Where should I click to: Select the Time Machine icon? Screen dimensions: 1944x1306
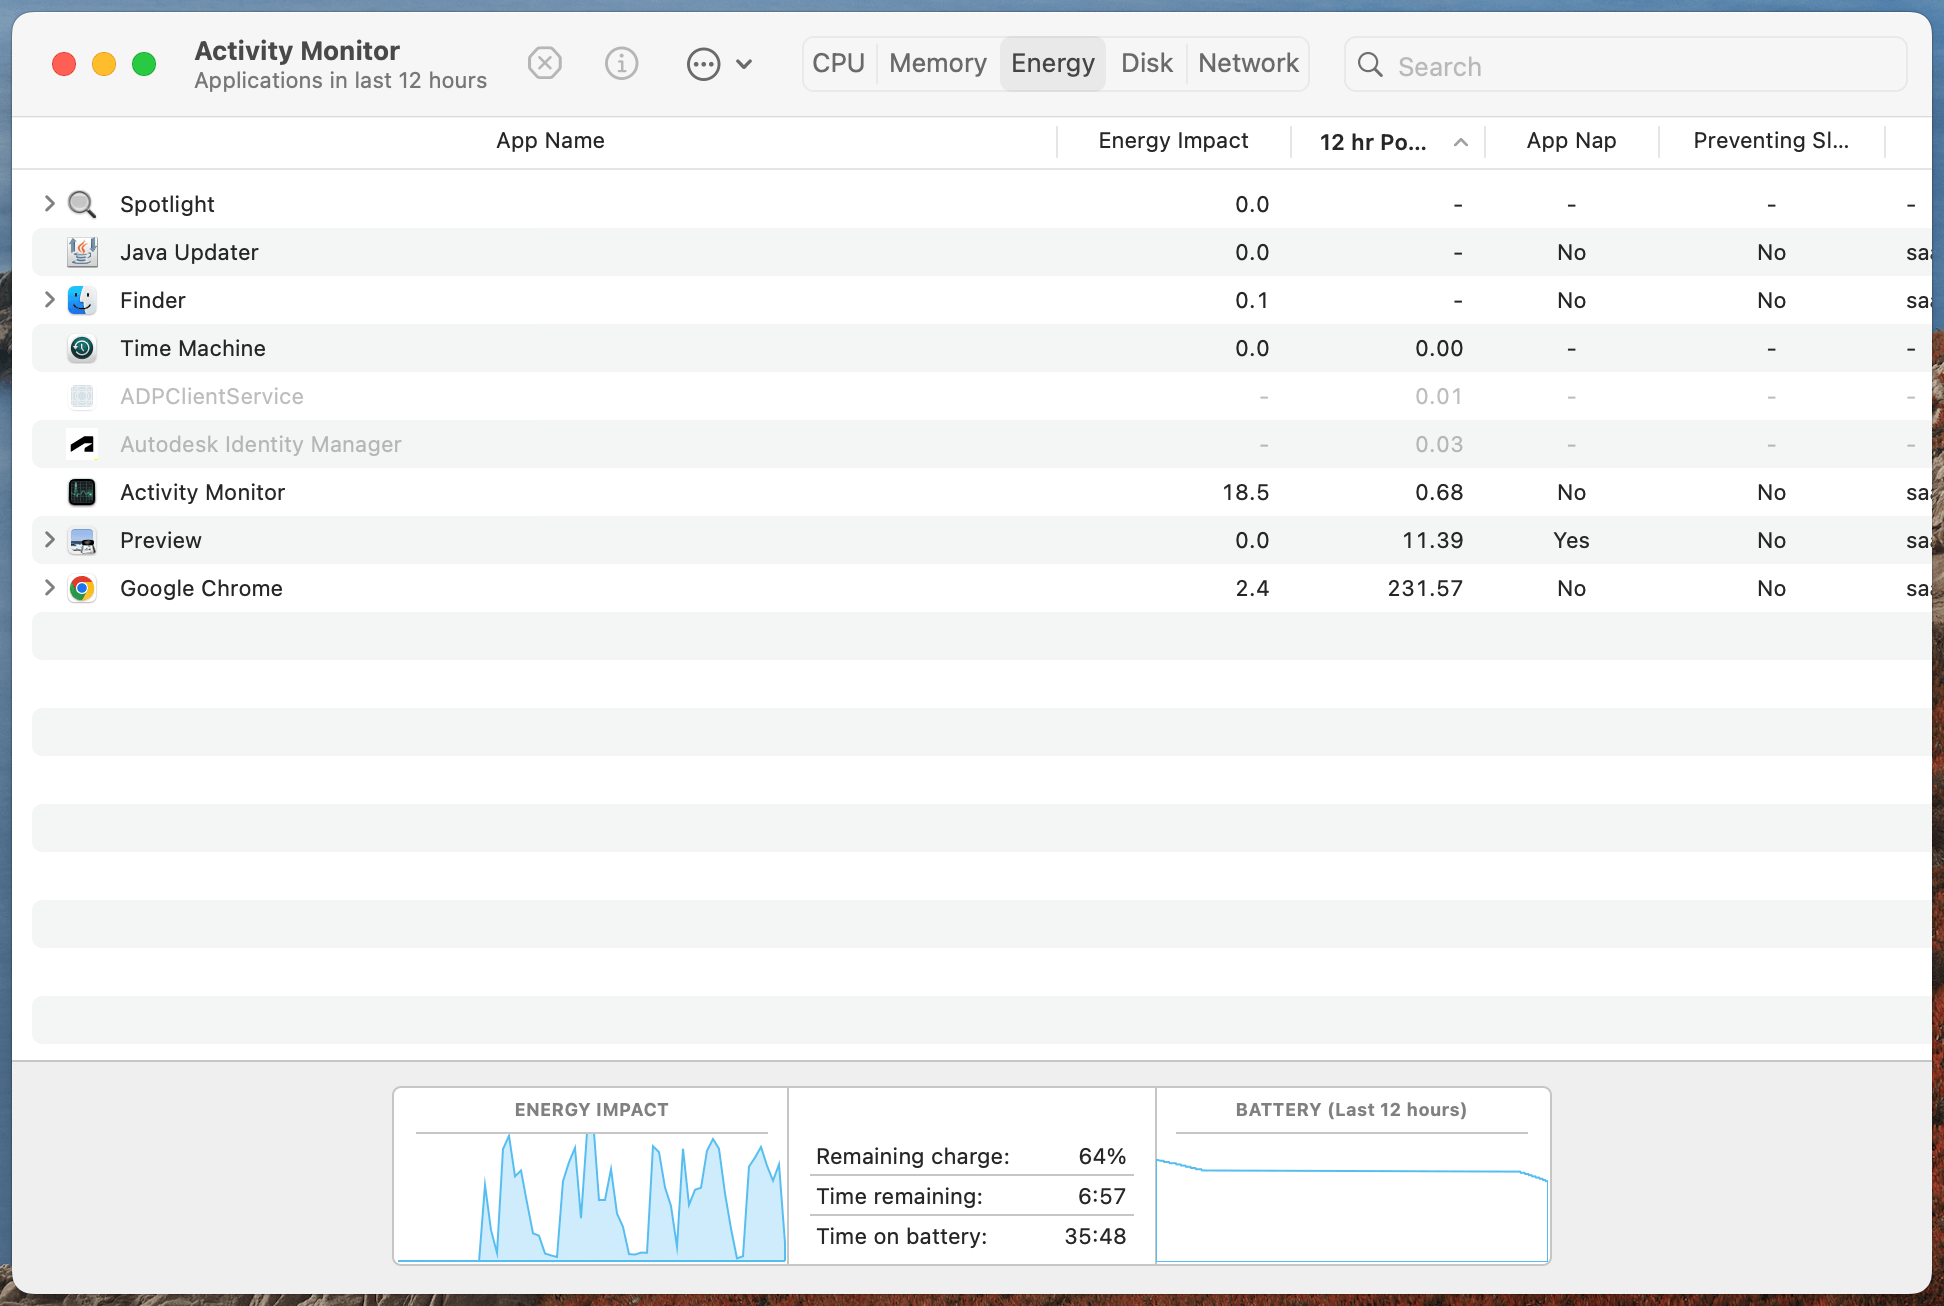point(82,348)
